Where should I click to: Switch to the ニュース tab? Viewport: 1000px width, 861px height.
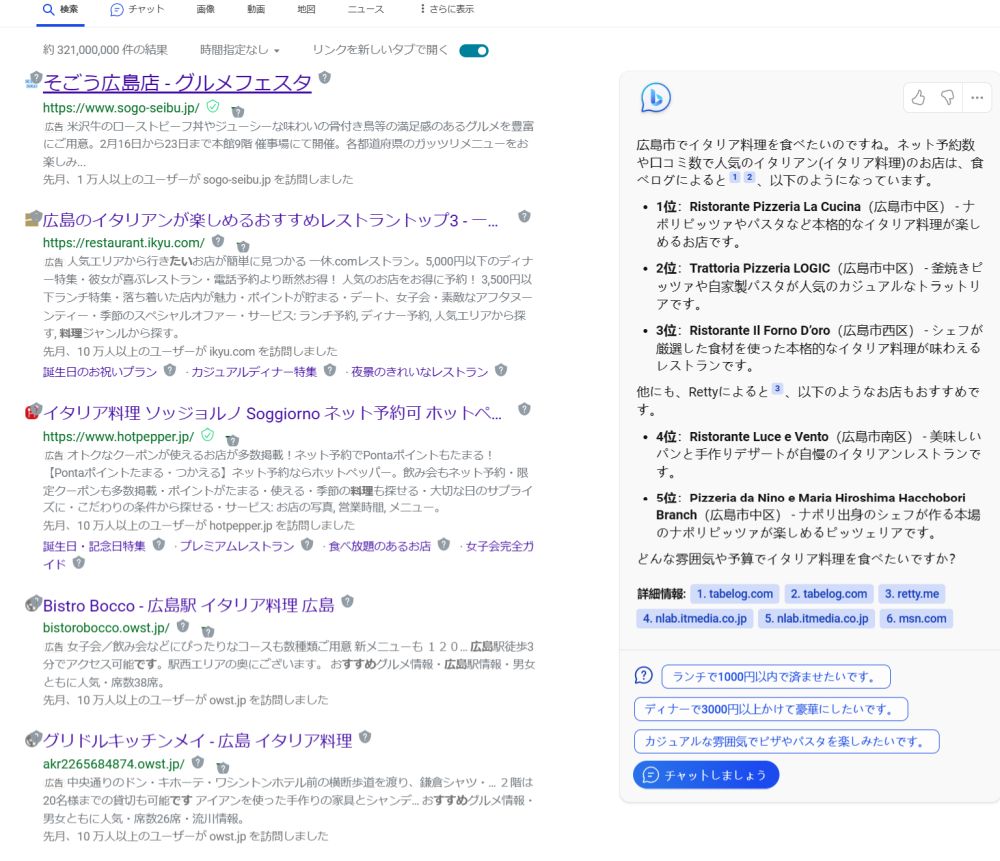coord(364,10)
